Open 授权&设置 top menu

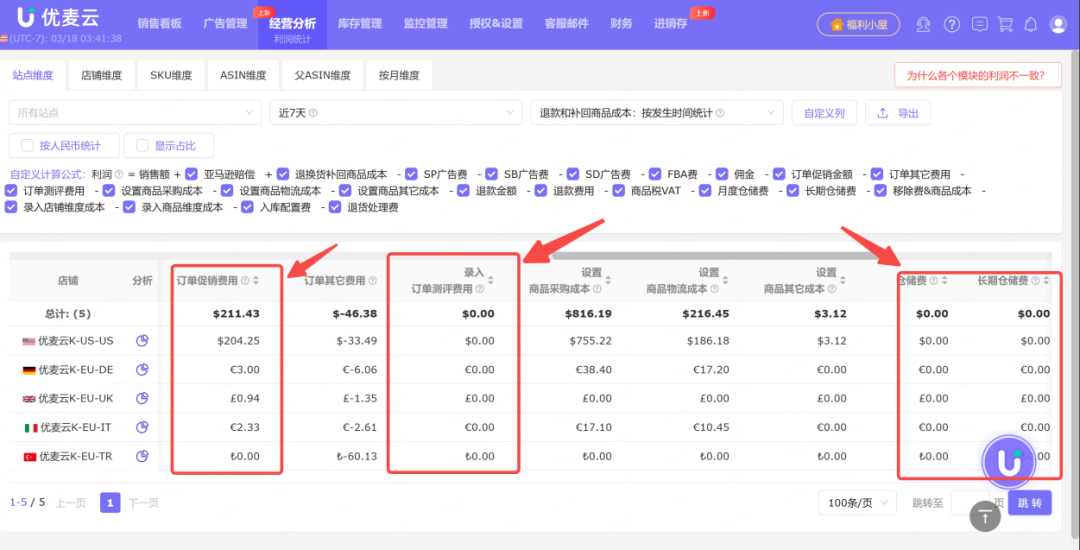[x=496, y=24]
